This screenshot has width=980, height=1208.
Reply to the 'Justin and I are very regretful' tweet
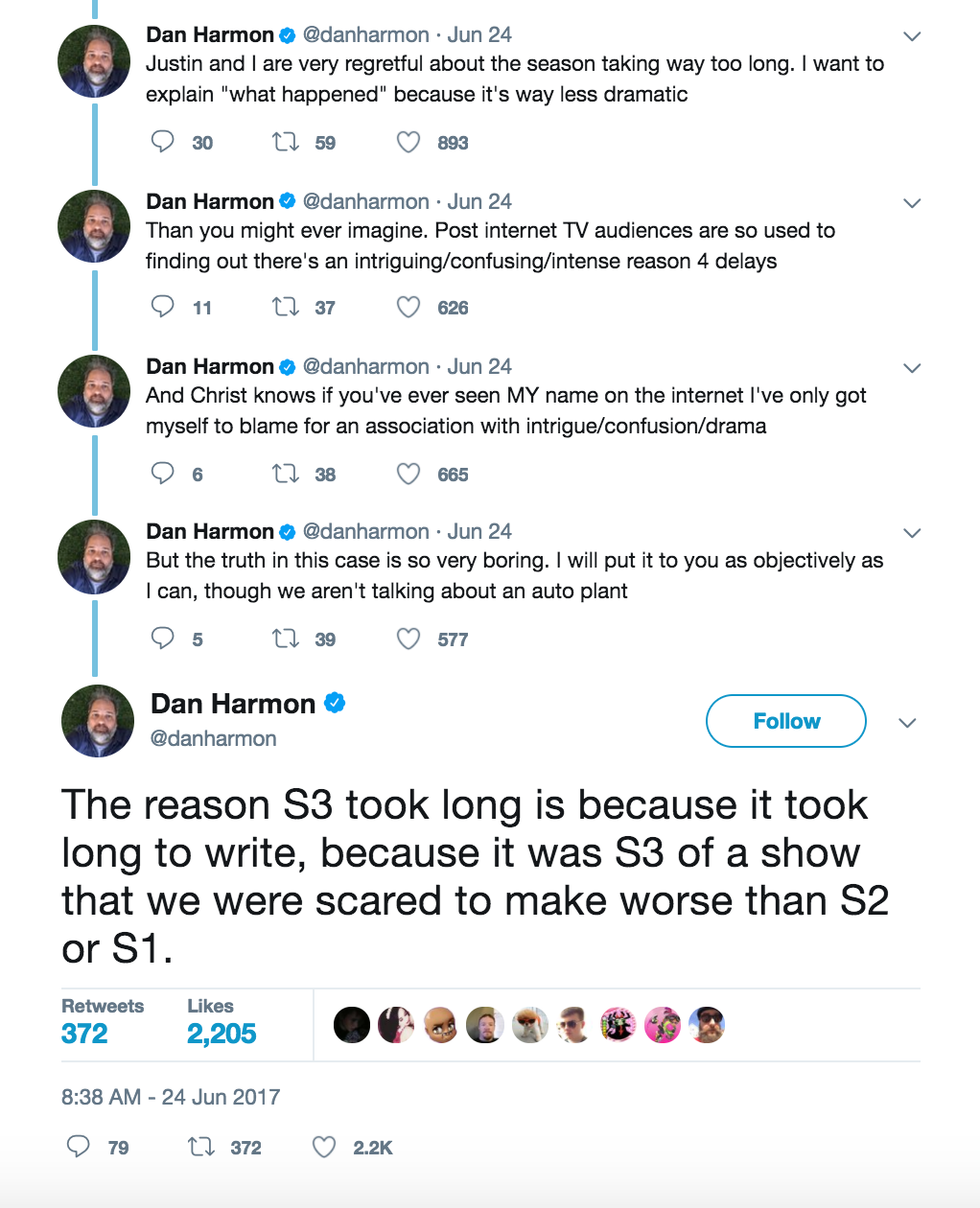coord(163,143)
